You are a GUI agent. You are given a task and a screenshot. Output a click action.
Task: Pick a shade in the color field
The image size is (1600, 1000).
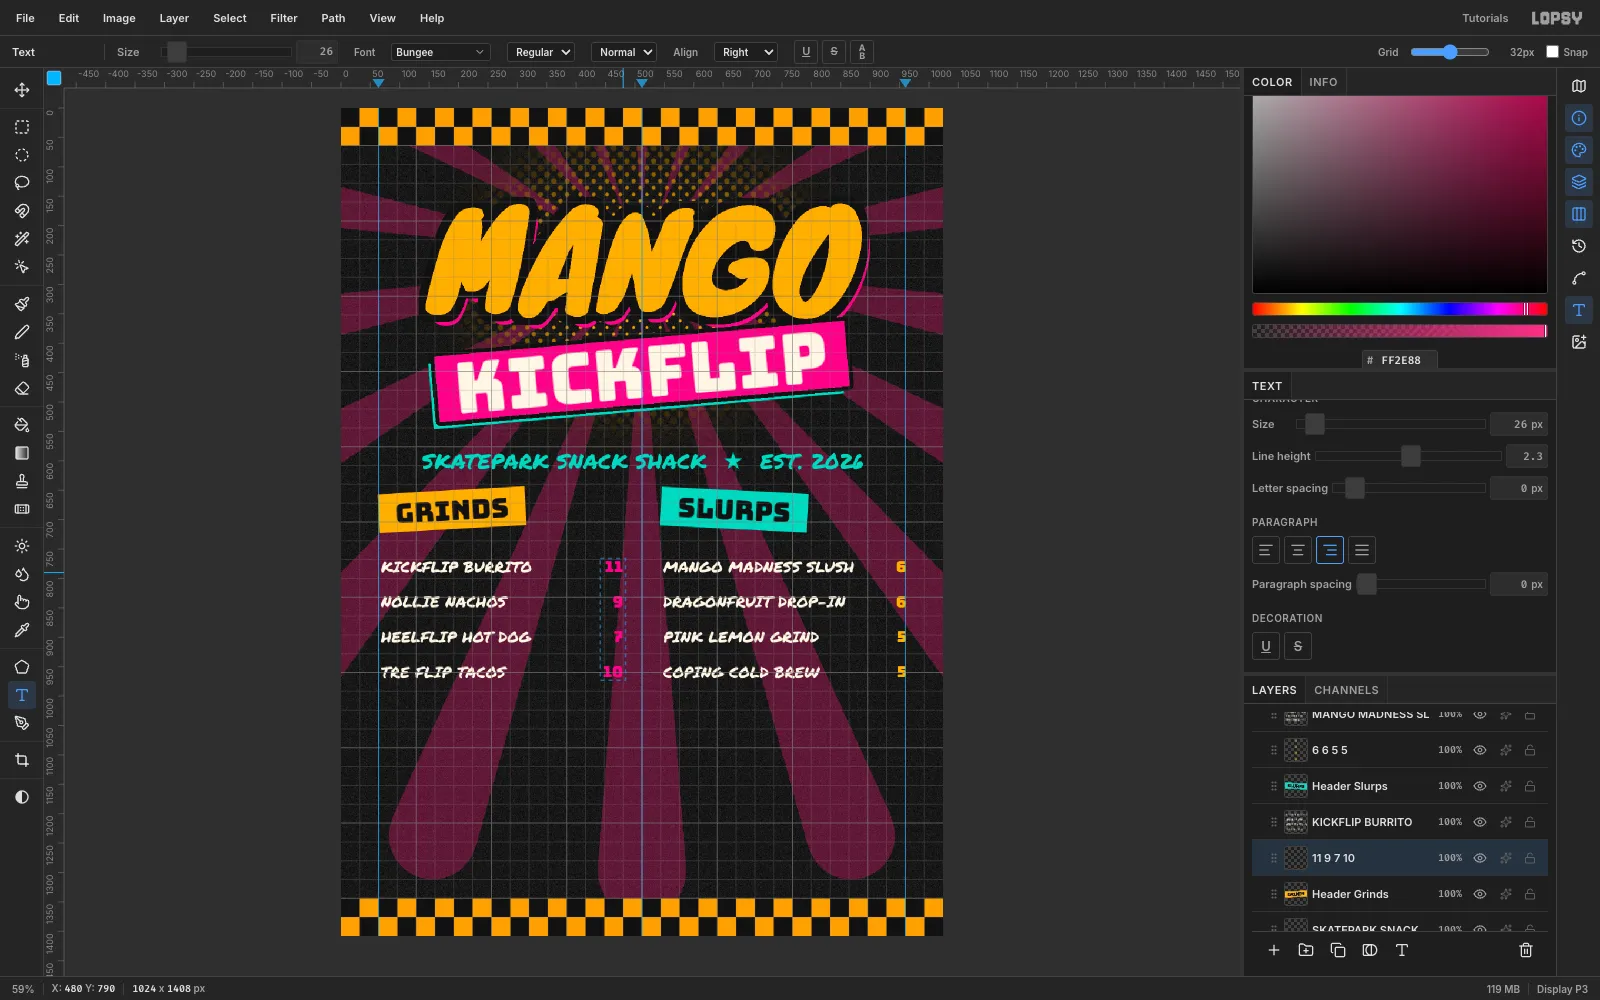click(1400, 194)
